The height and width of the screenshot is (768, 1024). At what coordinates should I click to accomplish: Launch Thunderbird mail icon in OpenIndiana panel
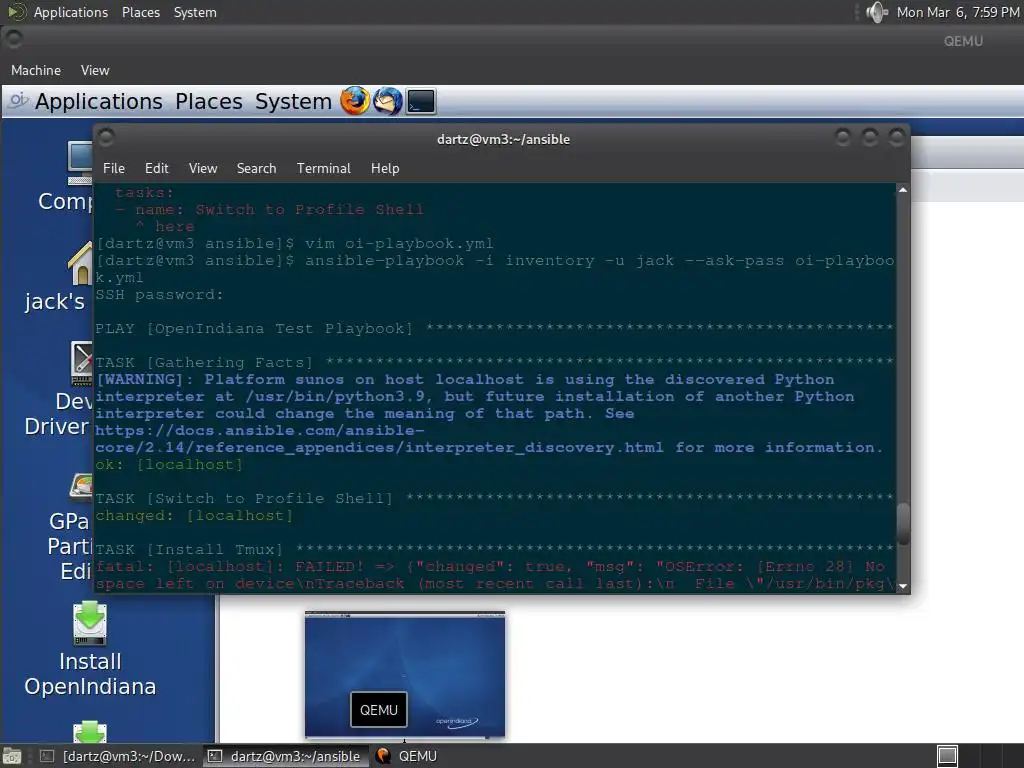[388, 101]
